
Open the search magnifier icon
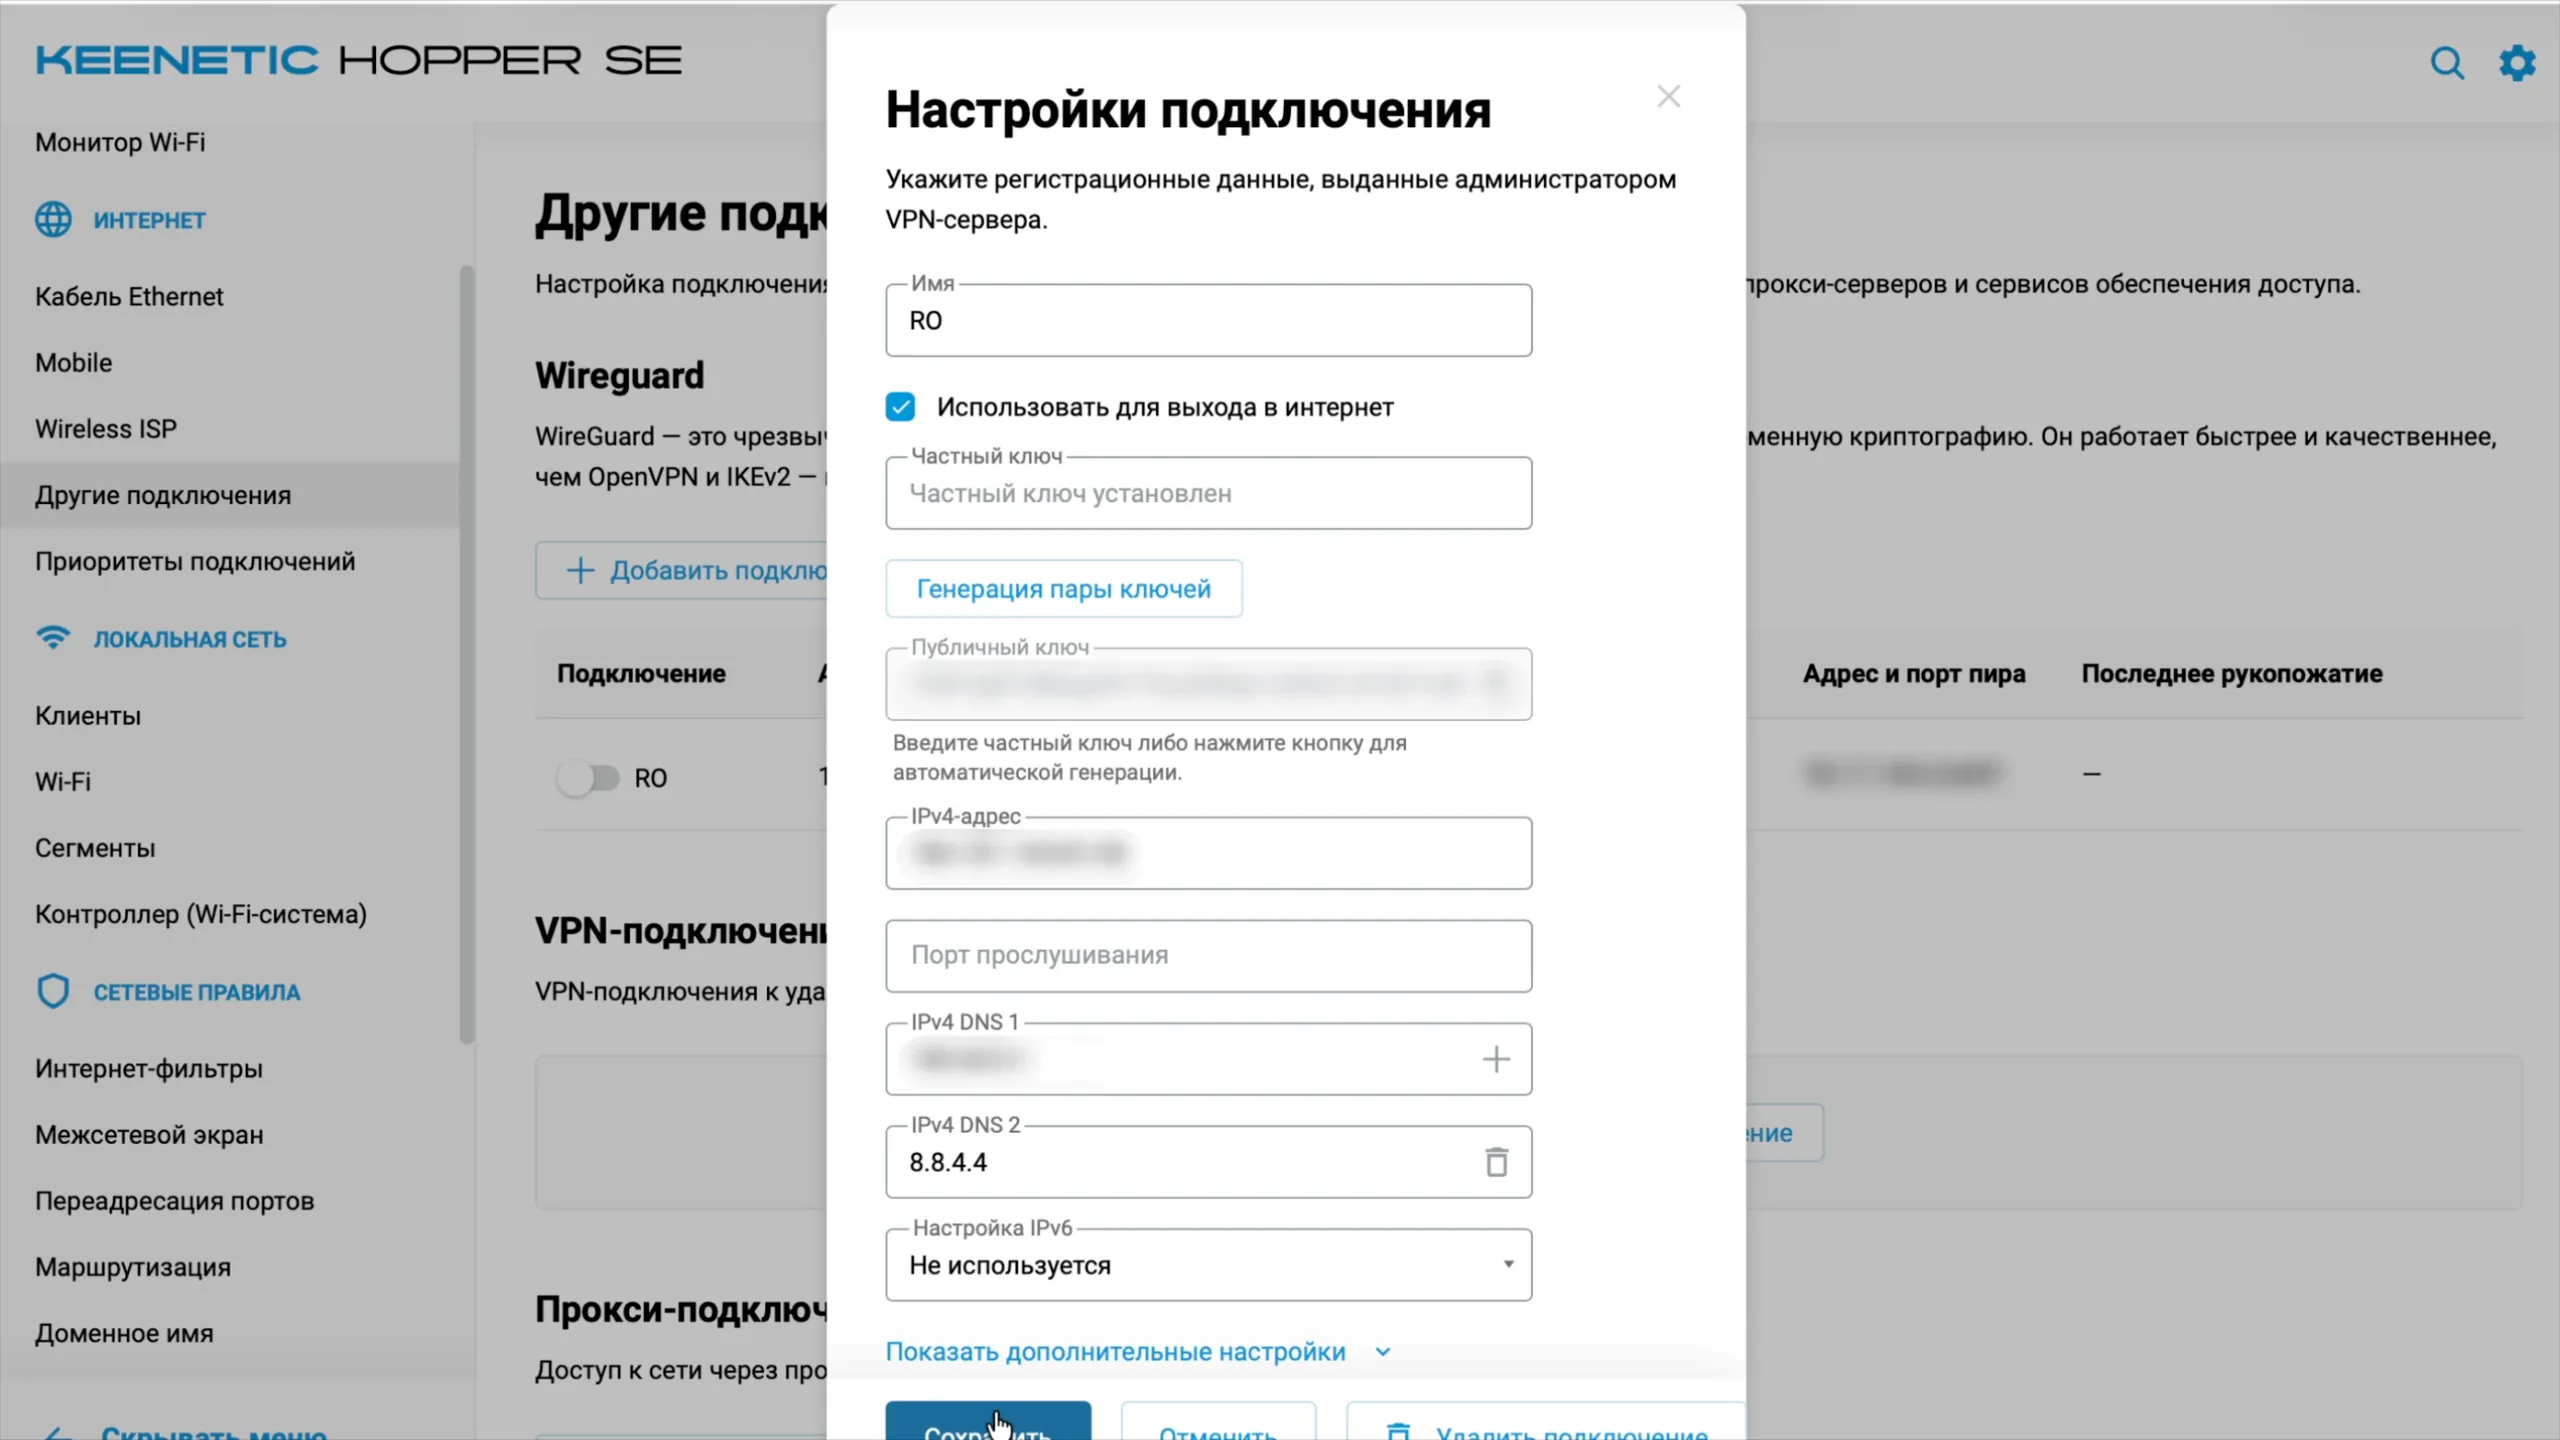(x=2447, y=63)
